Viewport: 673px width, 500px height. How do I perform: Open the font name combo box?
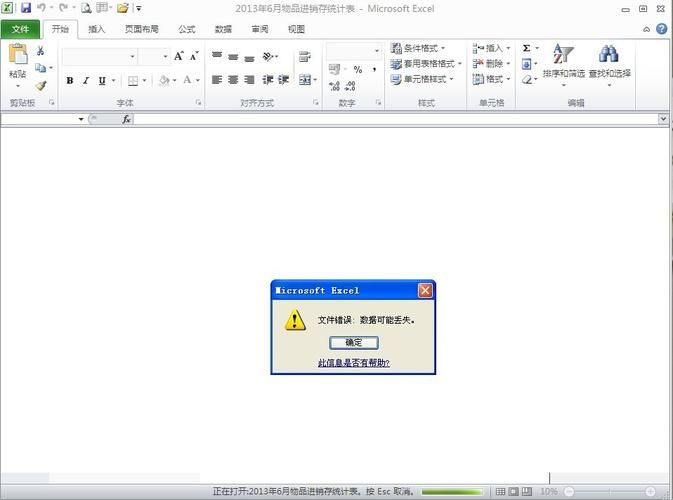point(98,57)
